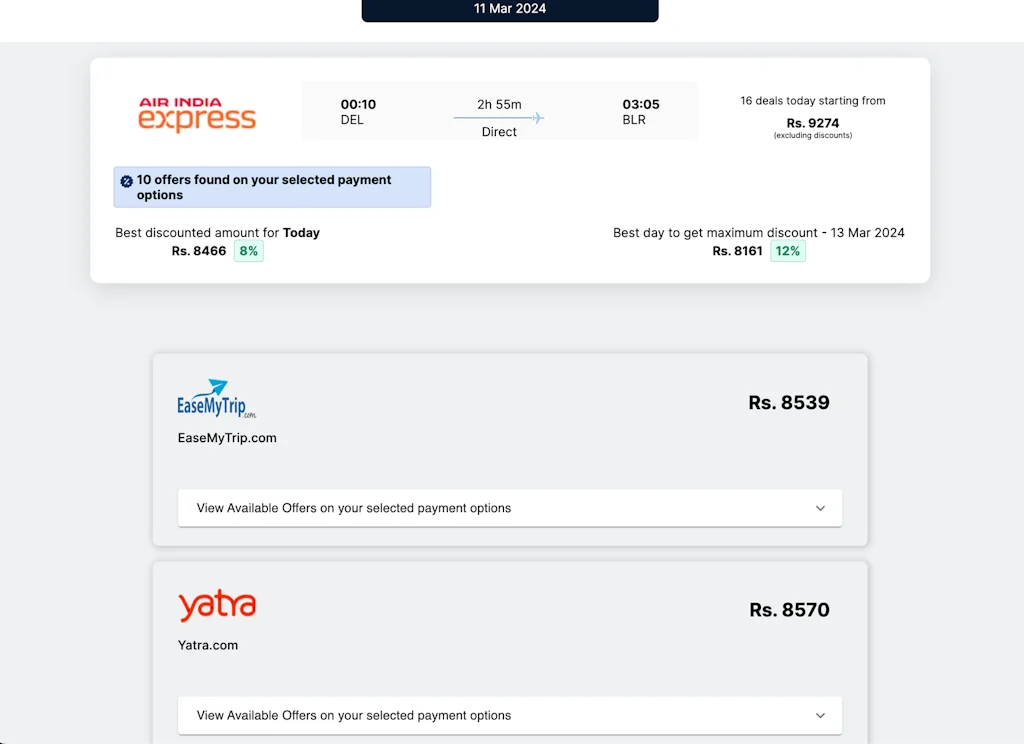1024x744 pixels.
Task: Click the Rs. 8539 EaseMyTrip price
Action: [789, 402]
